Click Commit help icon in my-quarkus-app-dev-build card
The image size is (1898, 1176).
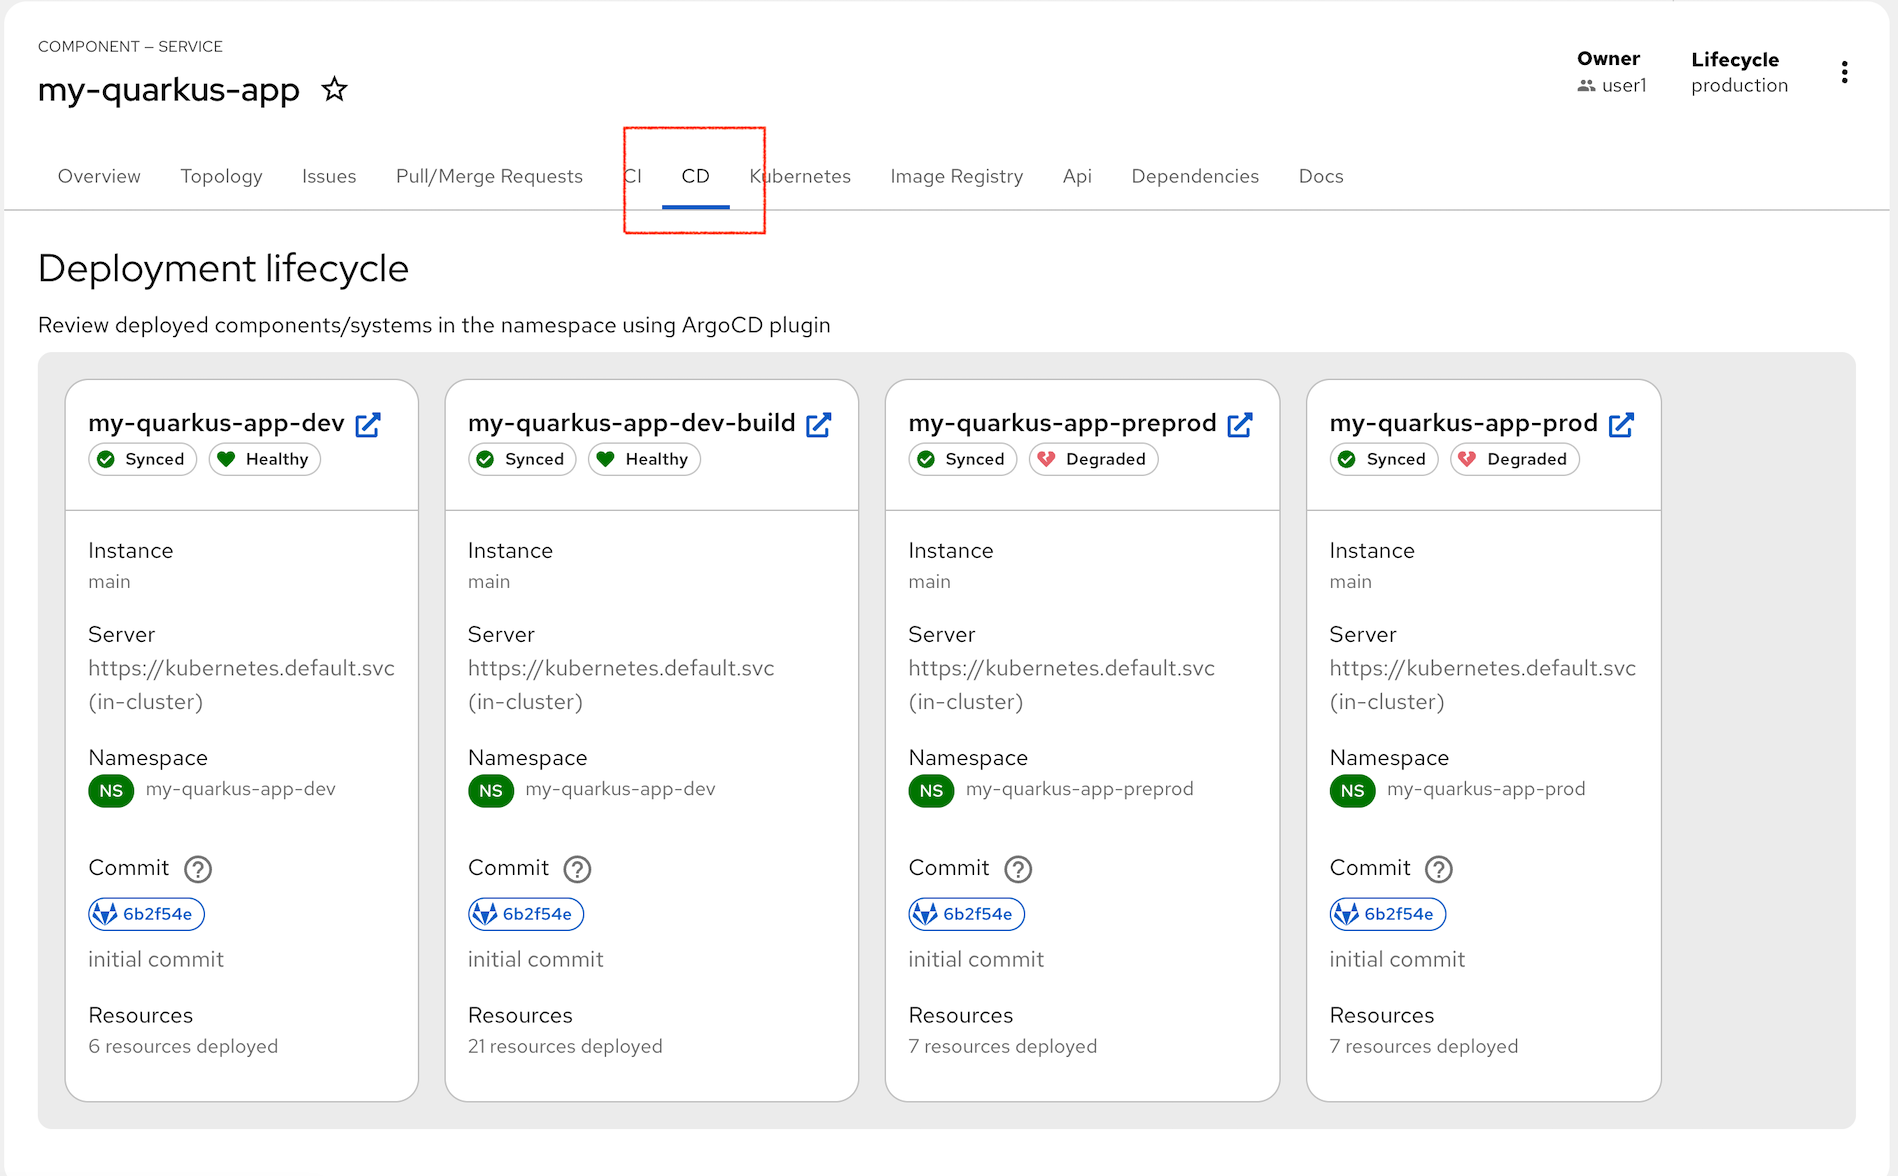[x=577, y=869]
